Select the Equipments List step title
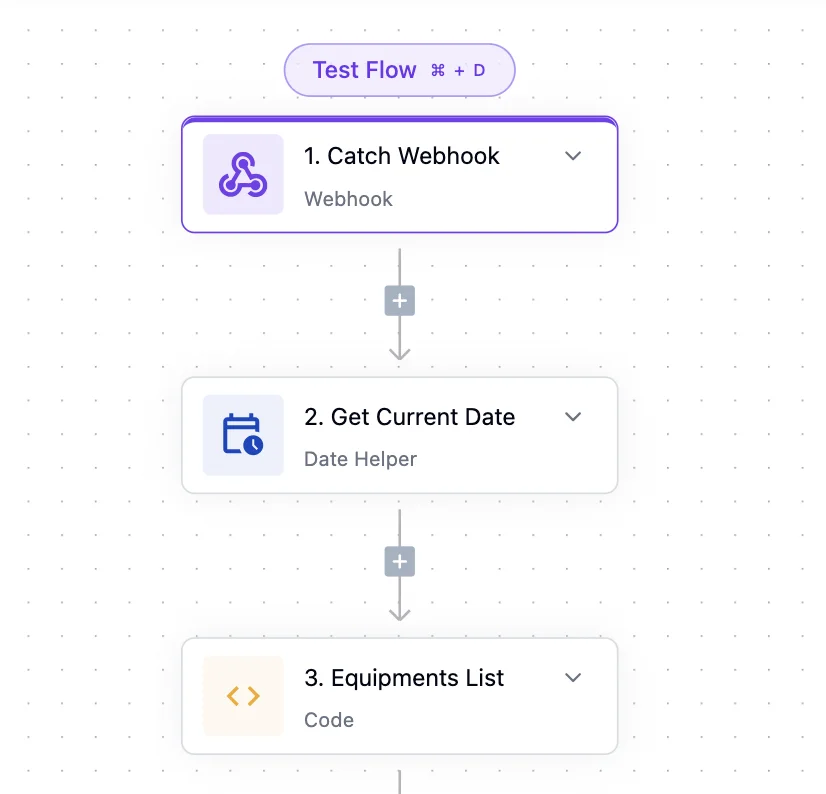Viewport: 826px width, 794px height. tap(404, 678)
